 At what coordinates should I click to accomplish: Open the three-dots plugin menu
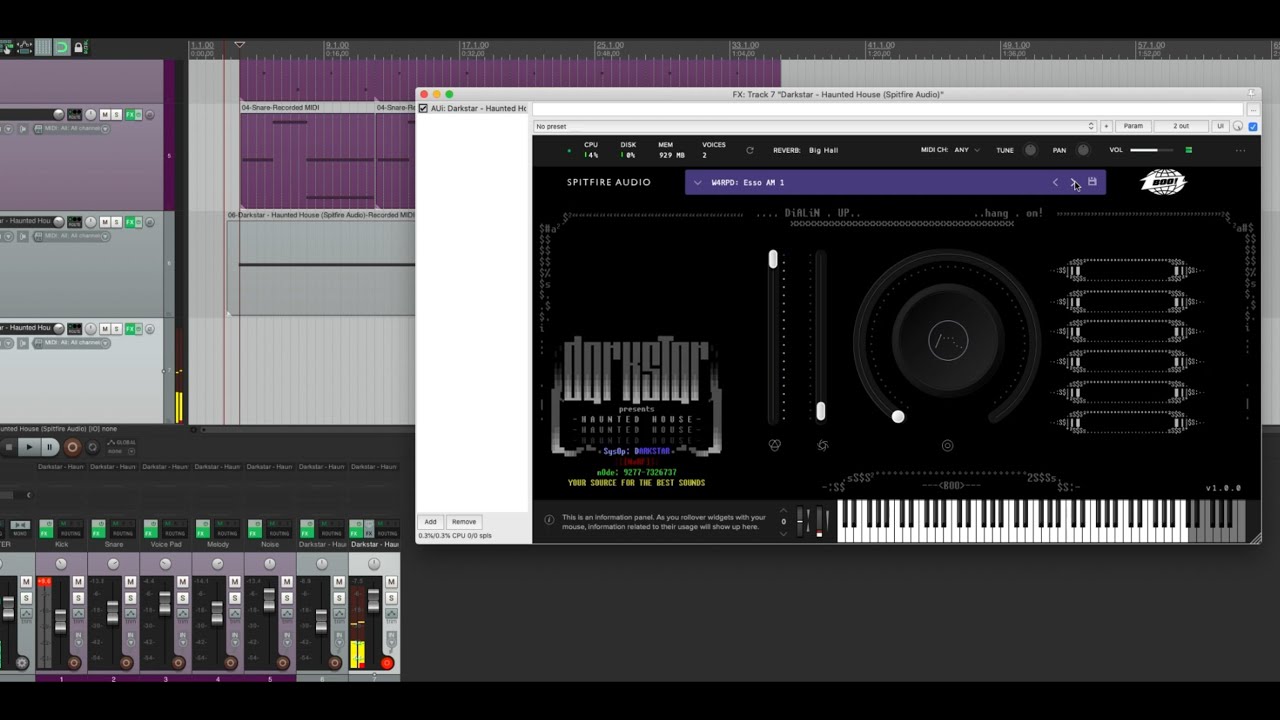coord(1240,150)
